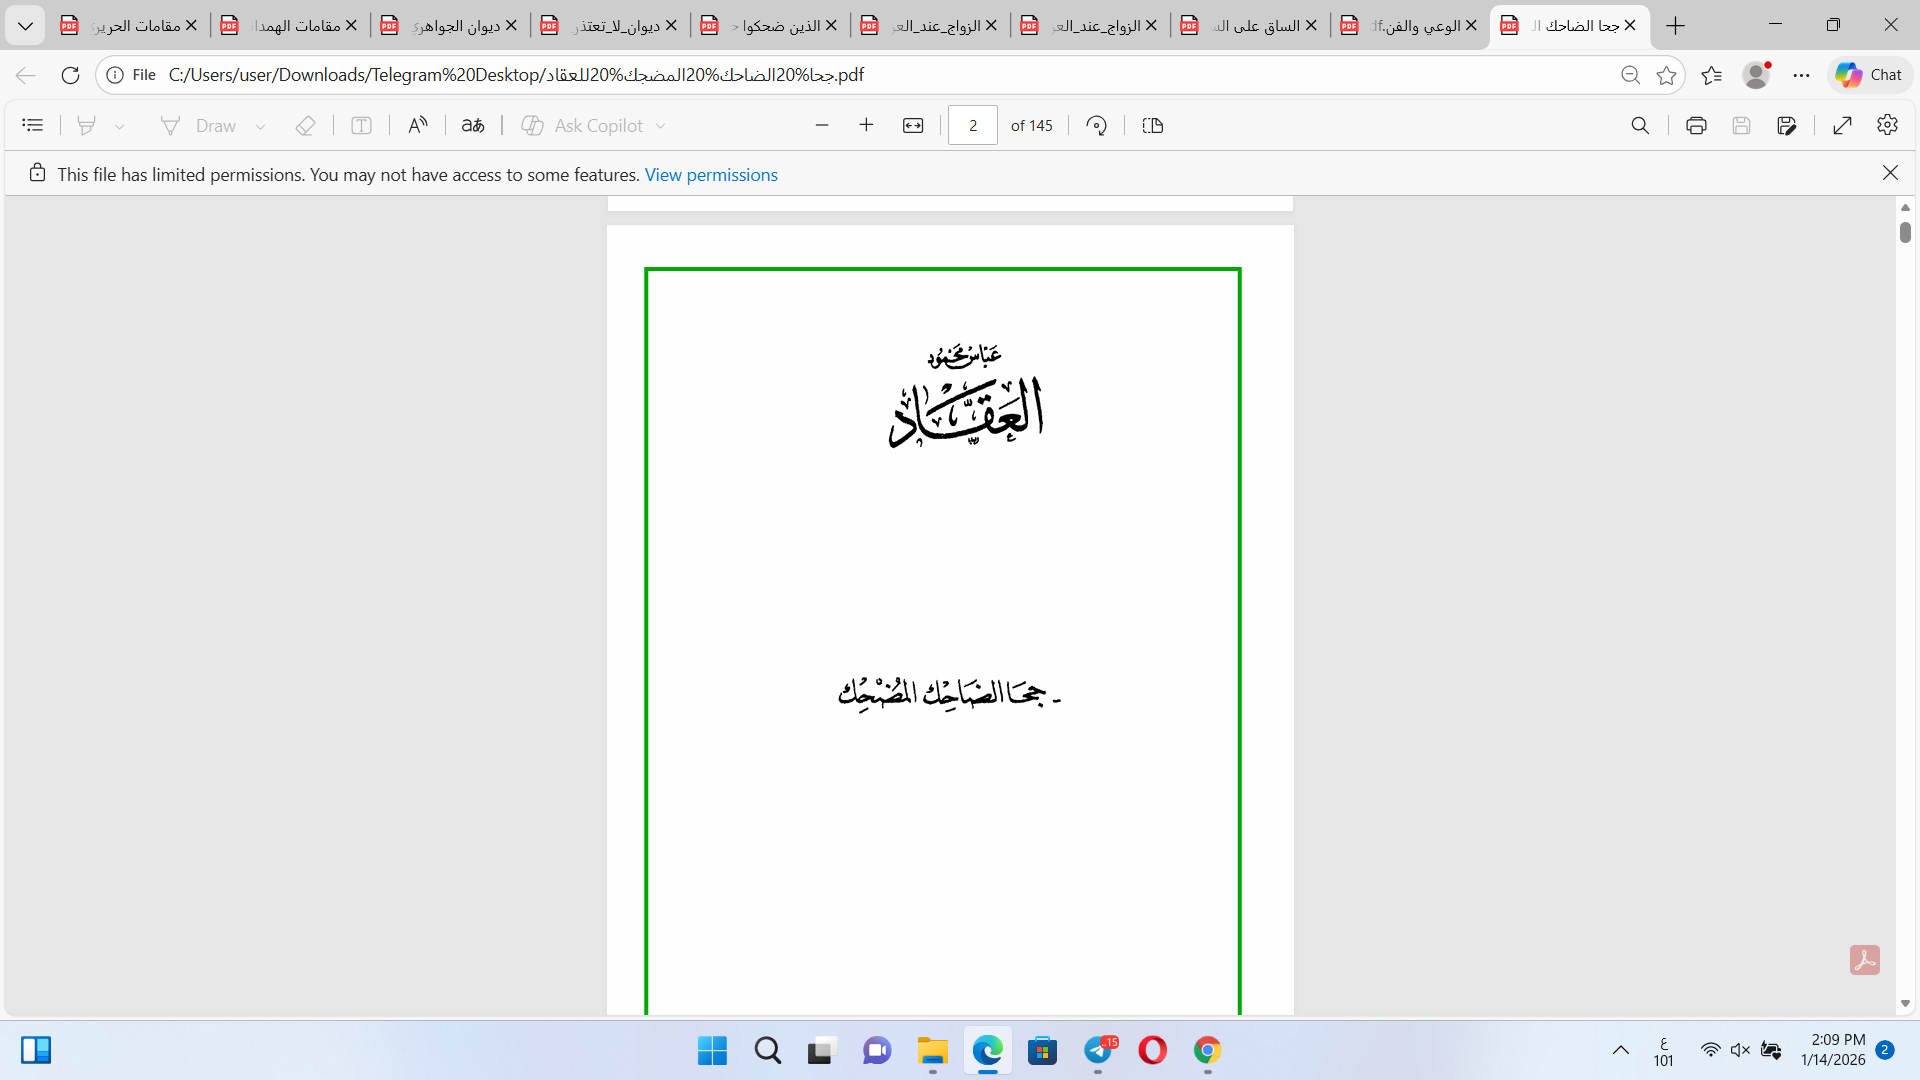Screen dimensions: 1920x1080
Task: View site information icon
Action: point(116,75)
